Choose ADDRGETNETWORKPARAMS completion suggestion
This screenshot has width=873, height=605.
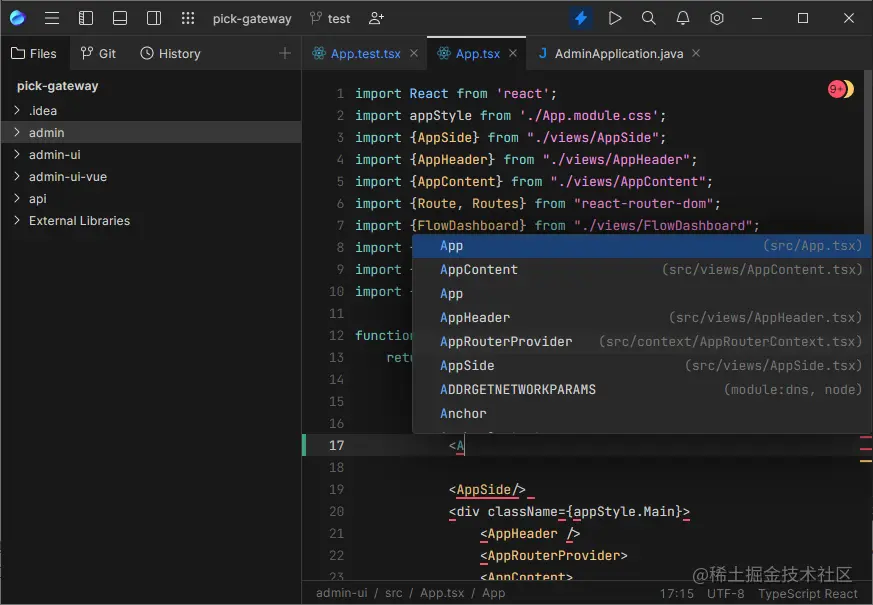(x=641, y=389)
